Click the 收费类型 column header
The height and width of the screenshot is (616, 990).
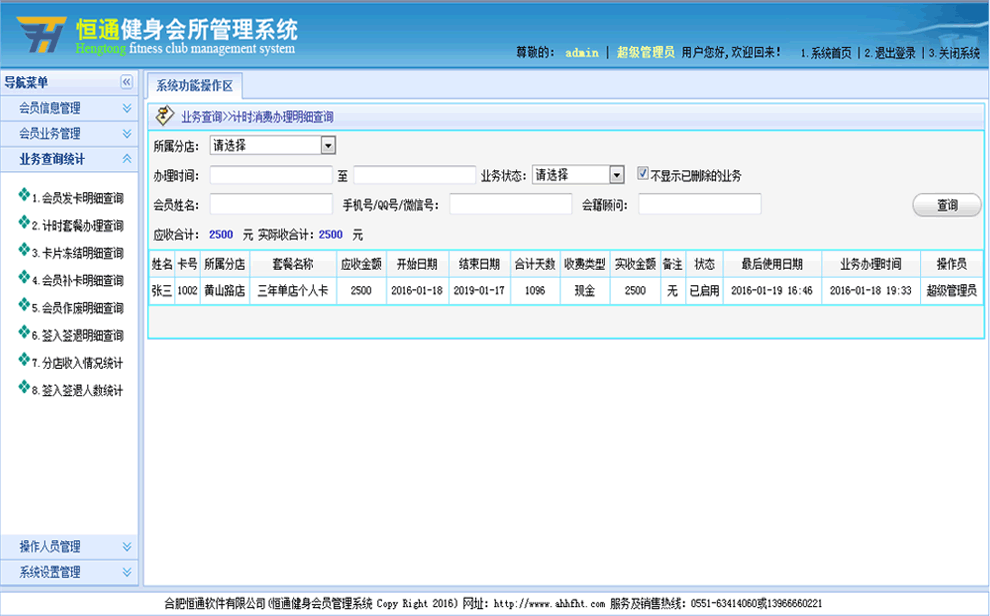tap(585, 264)
